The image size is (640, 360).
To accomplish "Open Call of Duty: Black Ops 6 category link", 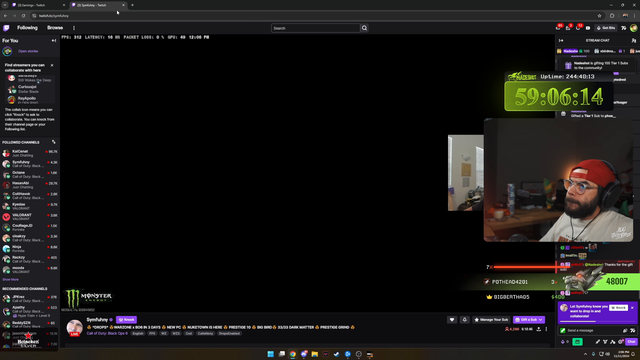I will click(x=107, y=333).
